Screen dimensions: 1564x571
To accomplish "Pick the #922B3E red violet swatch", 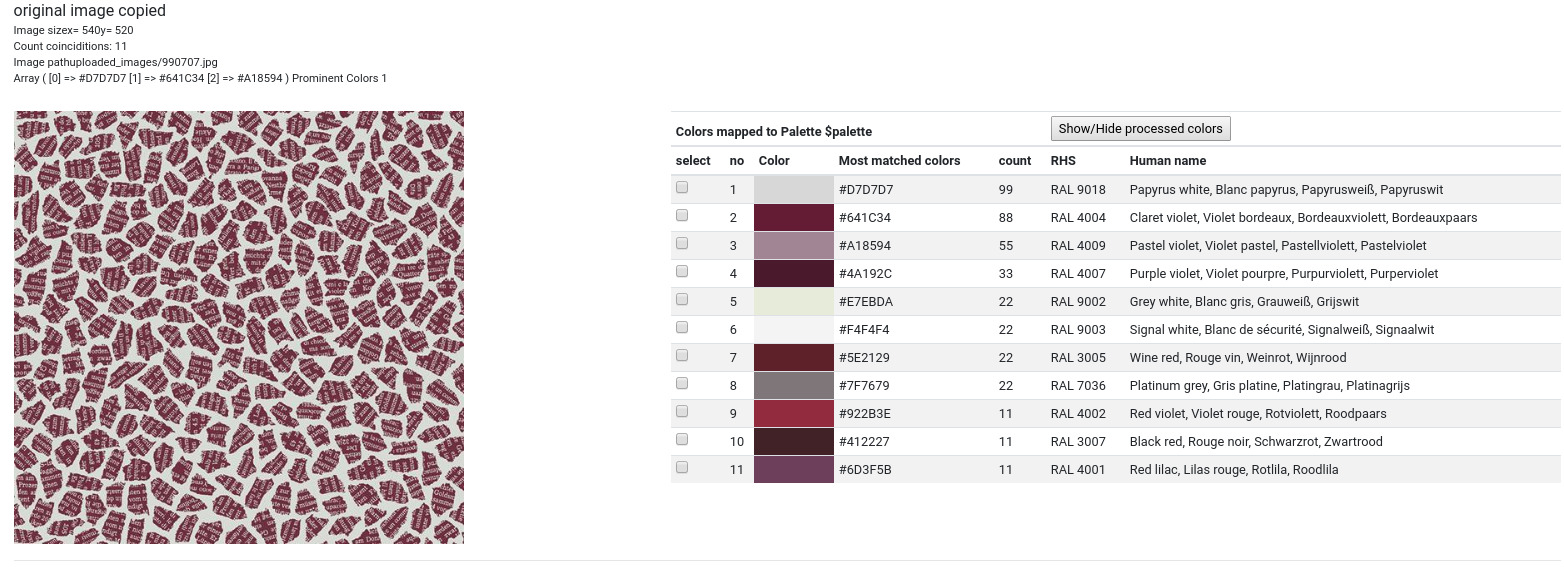I will click(x=793, y=414).
